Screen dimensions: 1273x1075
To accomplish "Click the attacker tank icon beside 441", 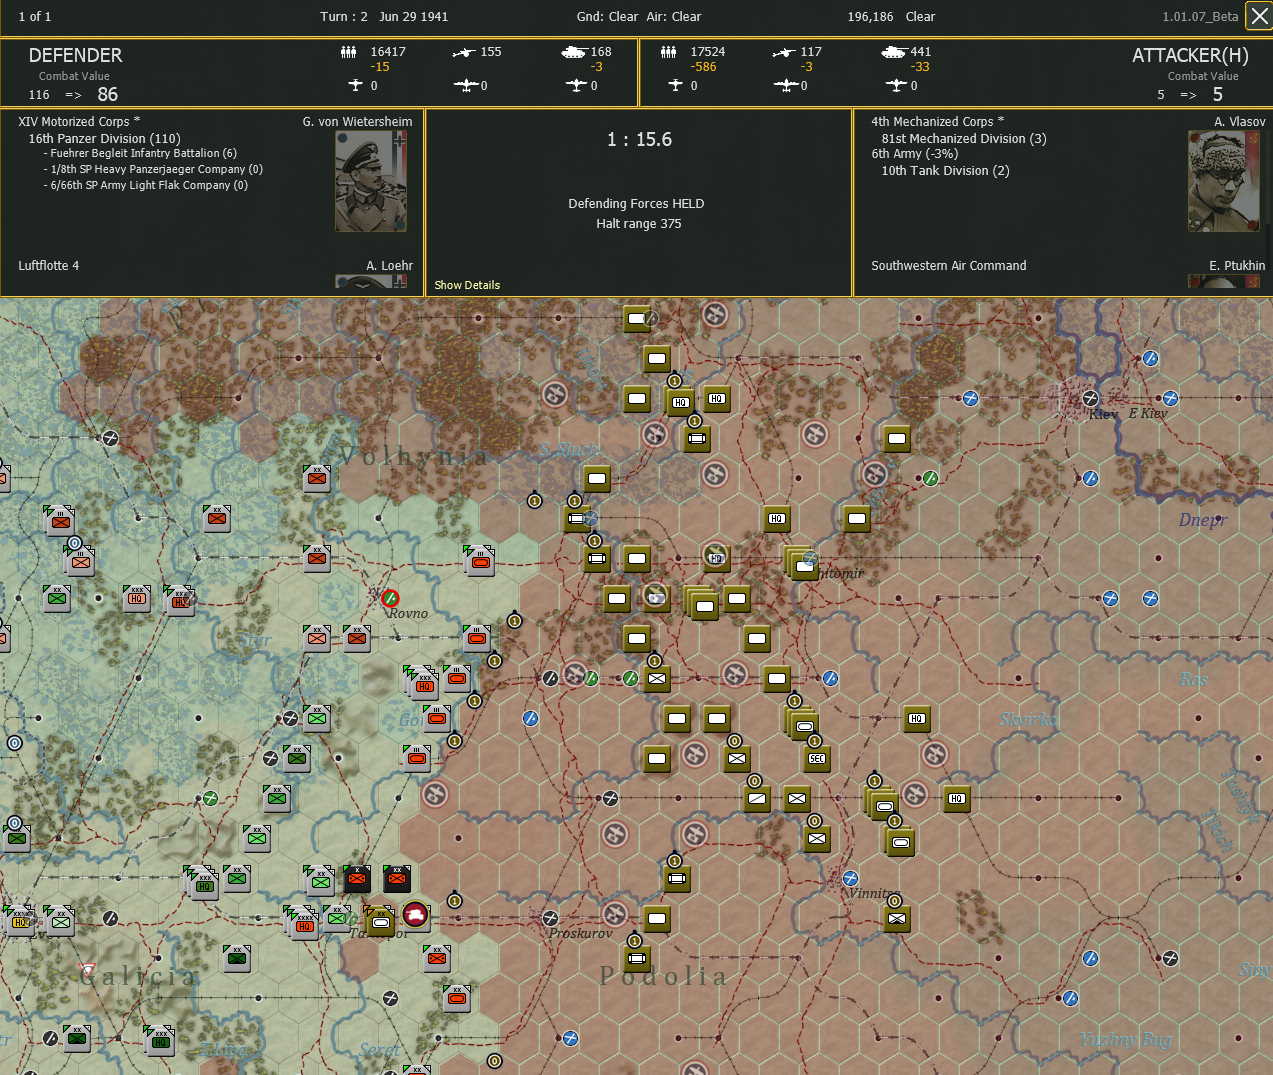I will 894,52.
